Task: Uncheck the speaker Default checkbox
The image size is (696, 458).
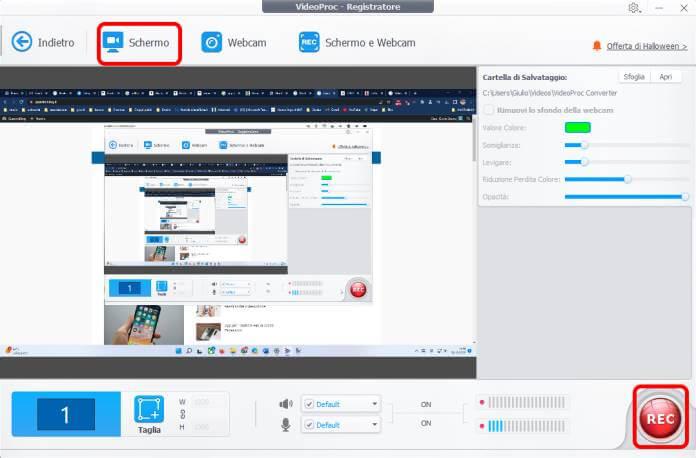Action: pyautogui.click(x=309, y=404)
